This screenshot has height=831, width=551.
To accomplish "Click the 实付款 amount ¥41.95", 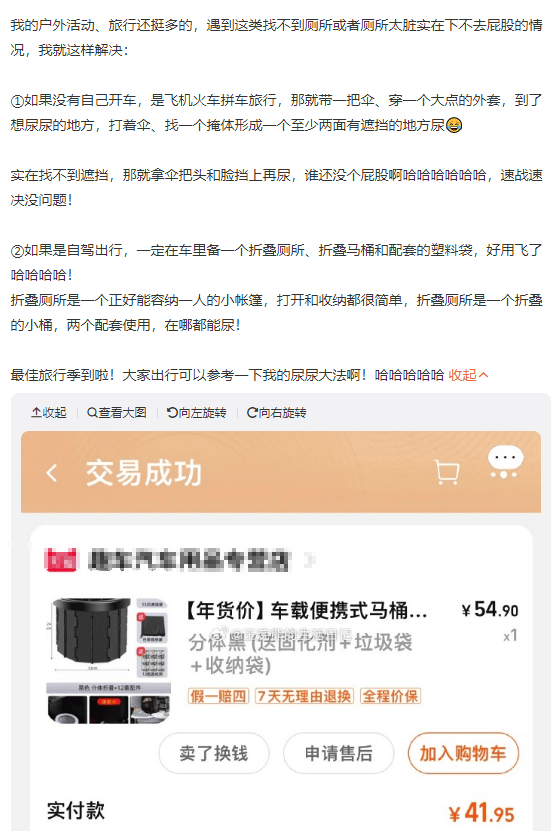I will (482, 812).
